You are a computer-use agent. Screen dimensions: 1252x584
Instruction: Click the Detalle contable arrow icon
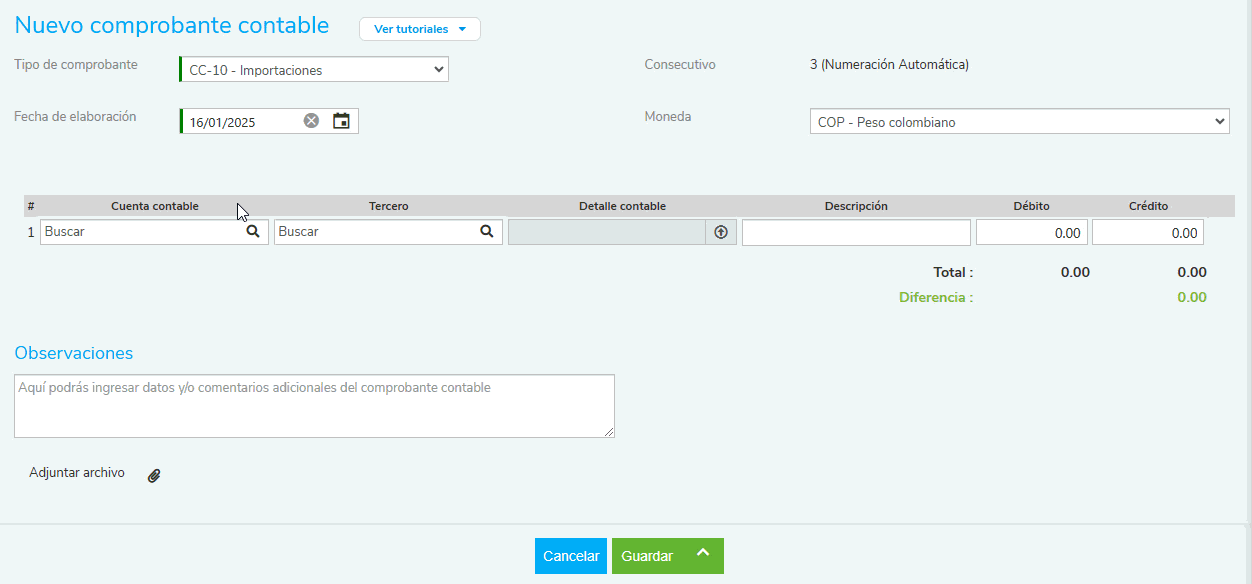[x=721, y=232]
